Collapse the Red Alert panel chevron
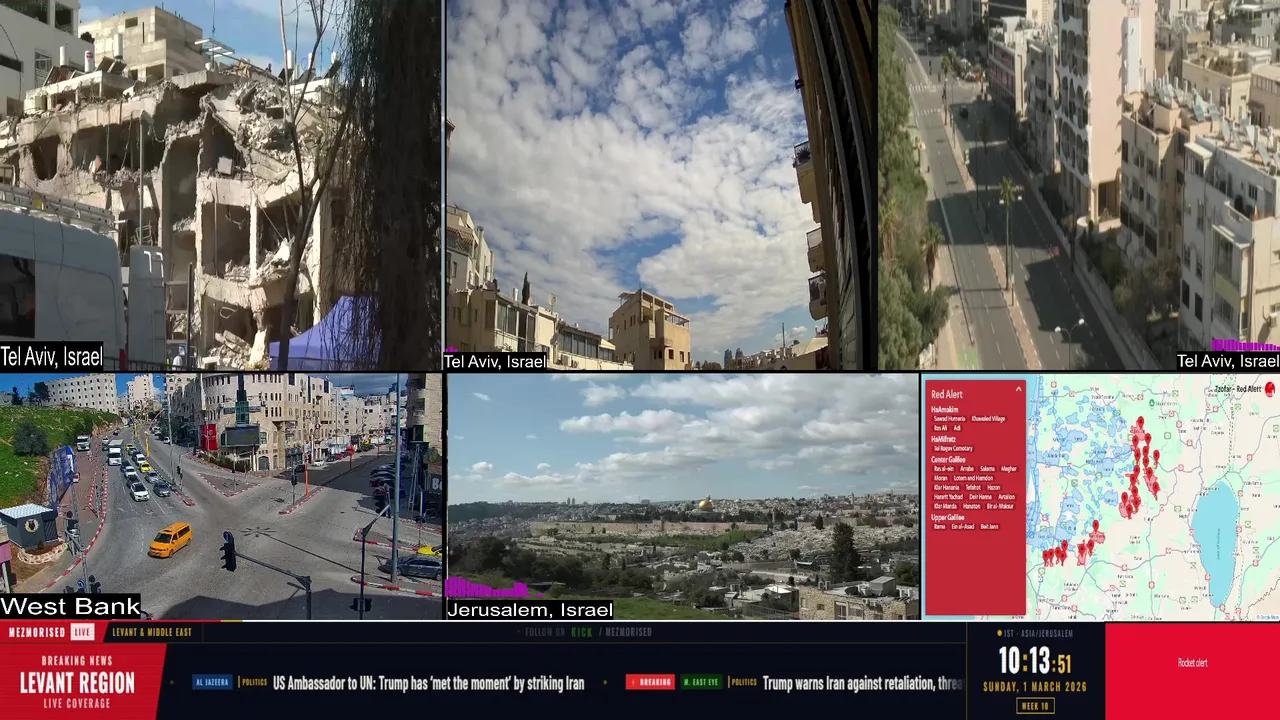Viewport: 1280px width, 720px height. coord(1018,389)
